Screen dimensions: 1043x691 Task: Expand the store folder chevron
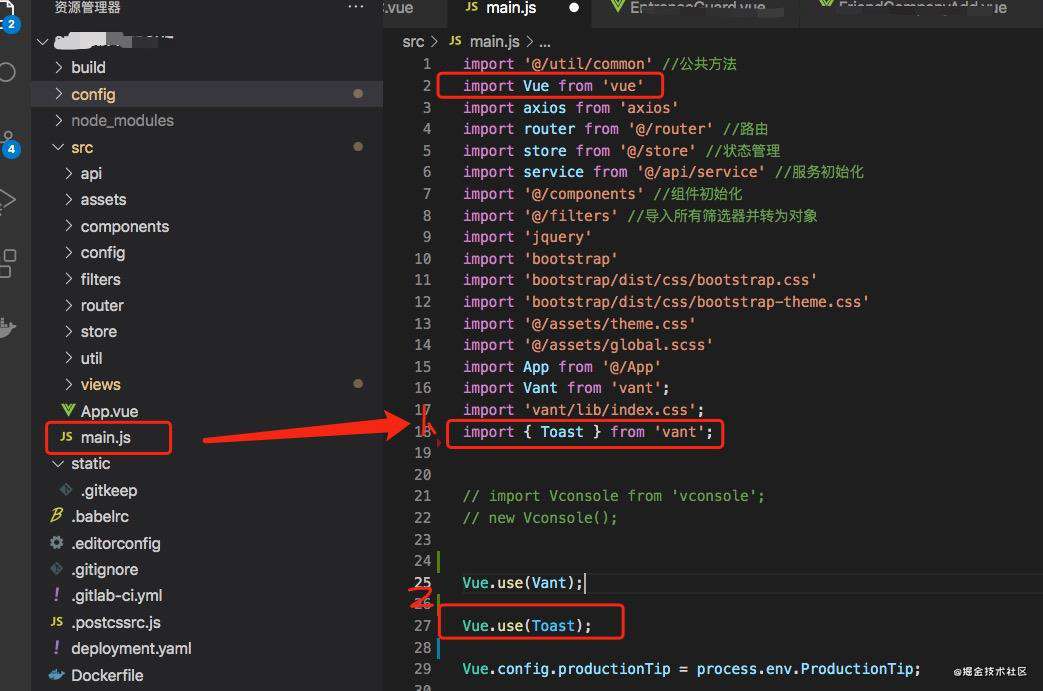[x=69, y=331]
